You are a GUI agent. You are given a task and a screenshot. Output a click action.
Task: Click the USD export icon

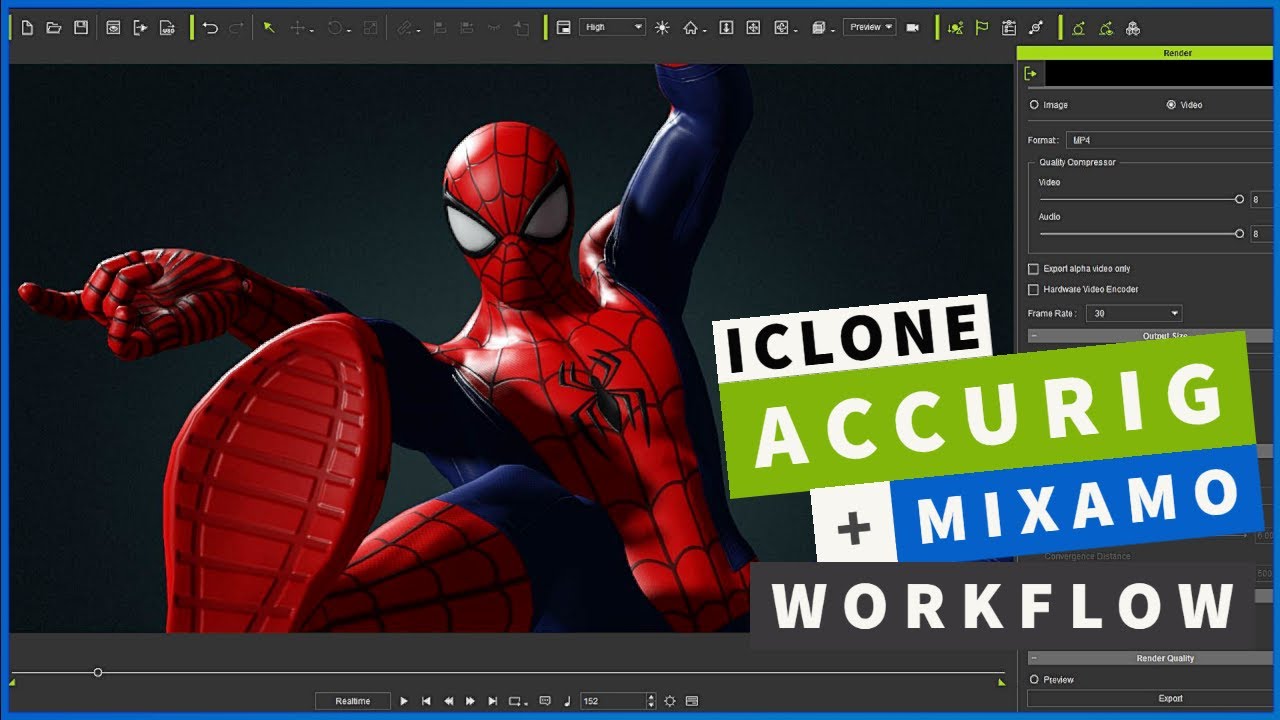click(167, 28)
